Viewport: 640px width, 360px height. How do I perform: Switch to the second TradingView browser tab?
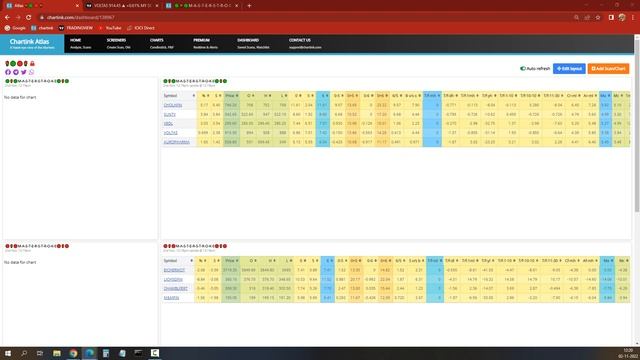tap(122, 6)
